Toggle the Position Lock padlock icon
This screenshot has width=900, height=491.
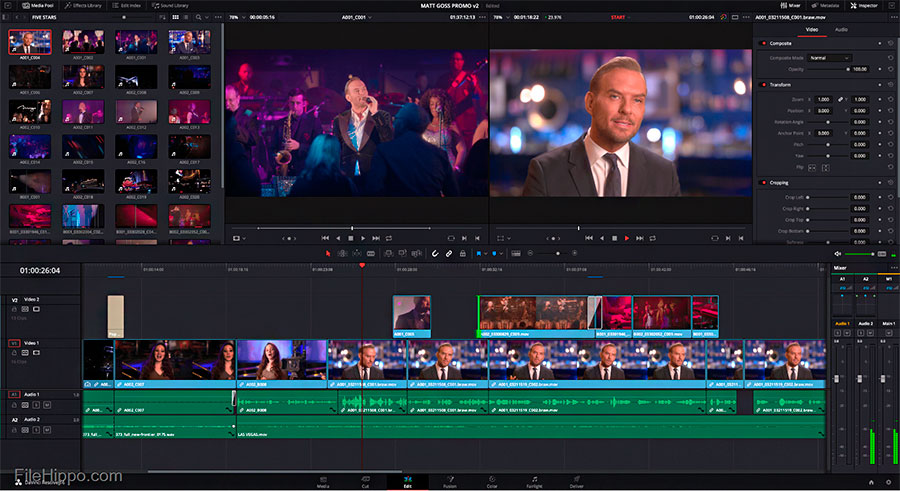463,253
